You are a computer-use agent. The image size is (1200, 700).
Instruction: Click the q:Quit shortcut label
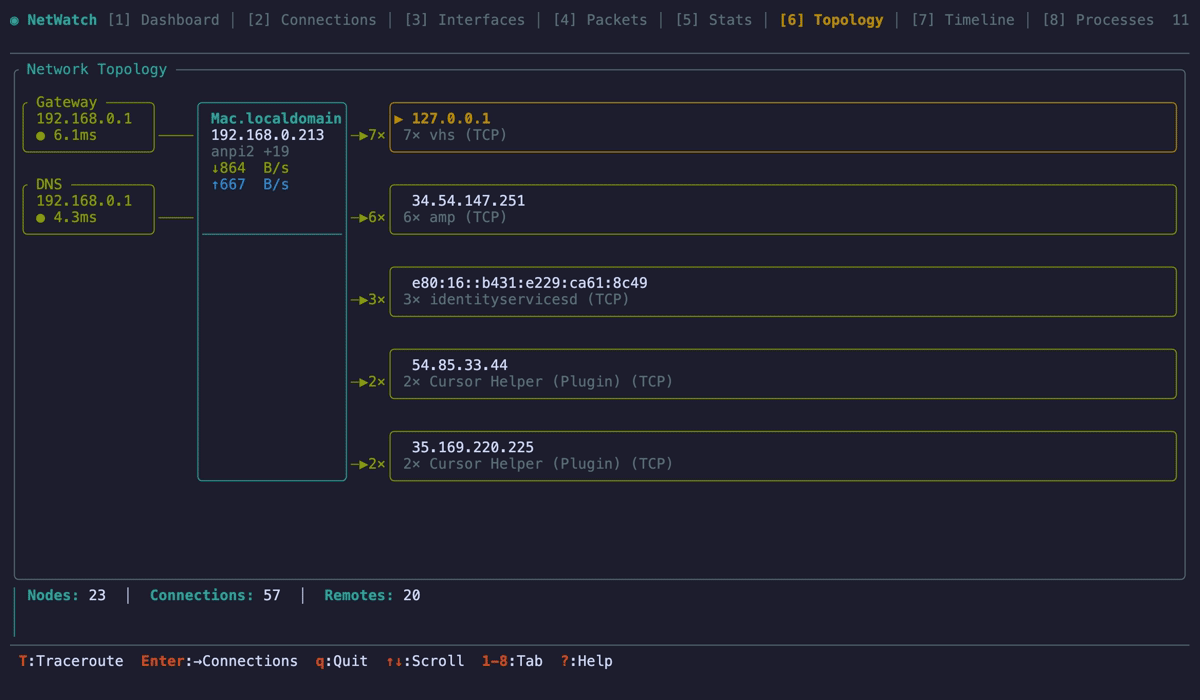tap(340, 661)
